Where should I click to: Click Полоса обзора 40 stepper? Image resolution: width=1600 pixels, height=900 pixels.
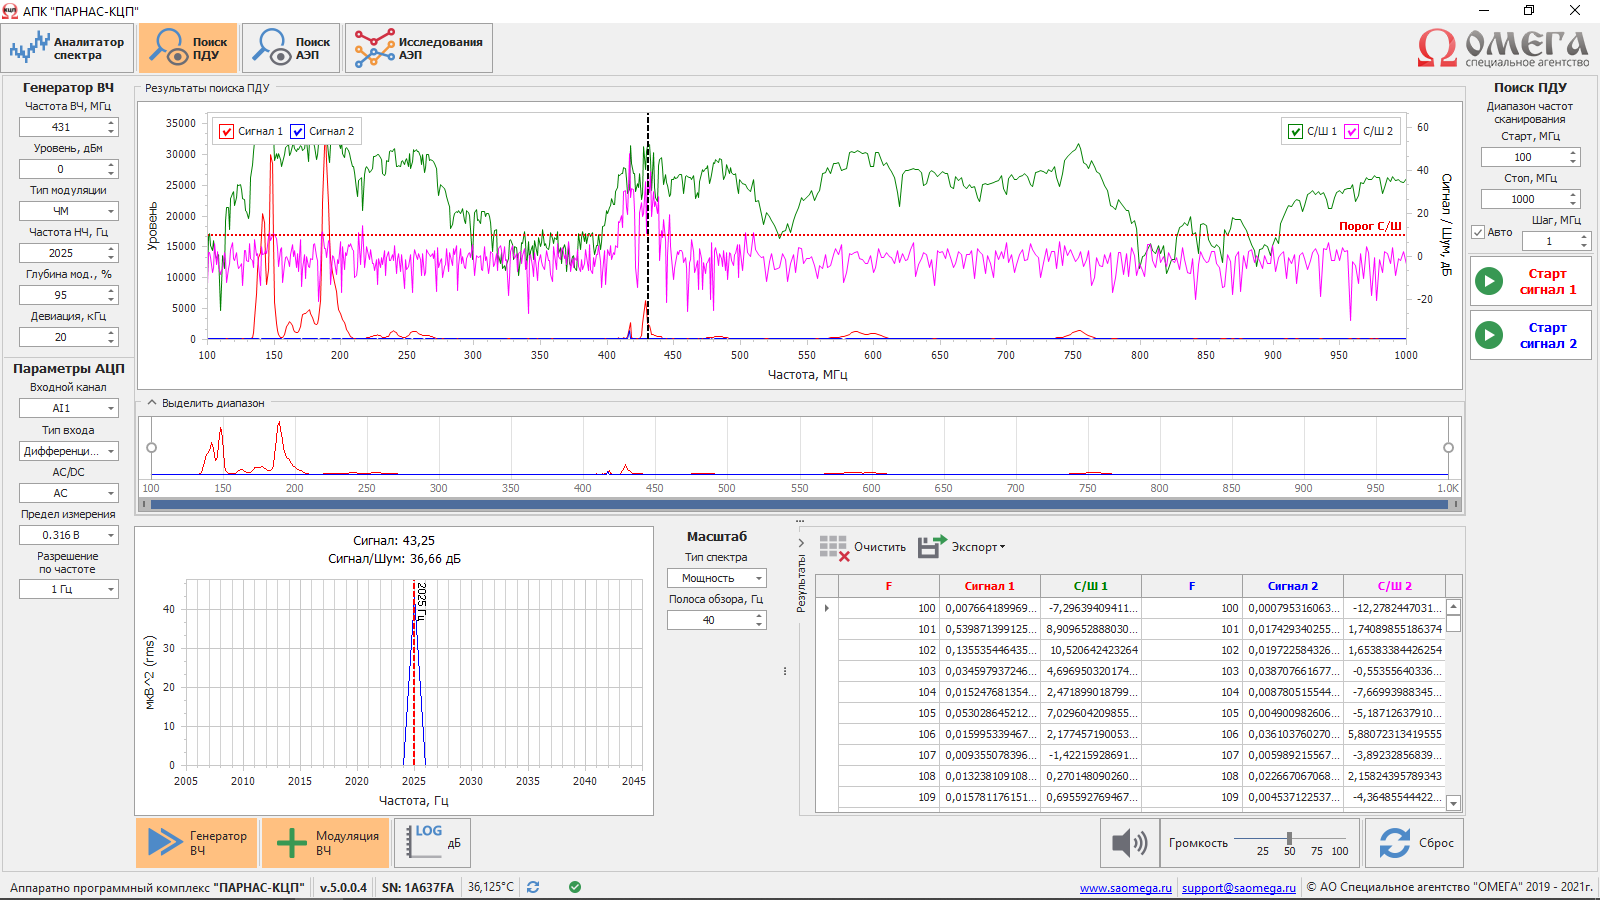(760, 620)
